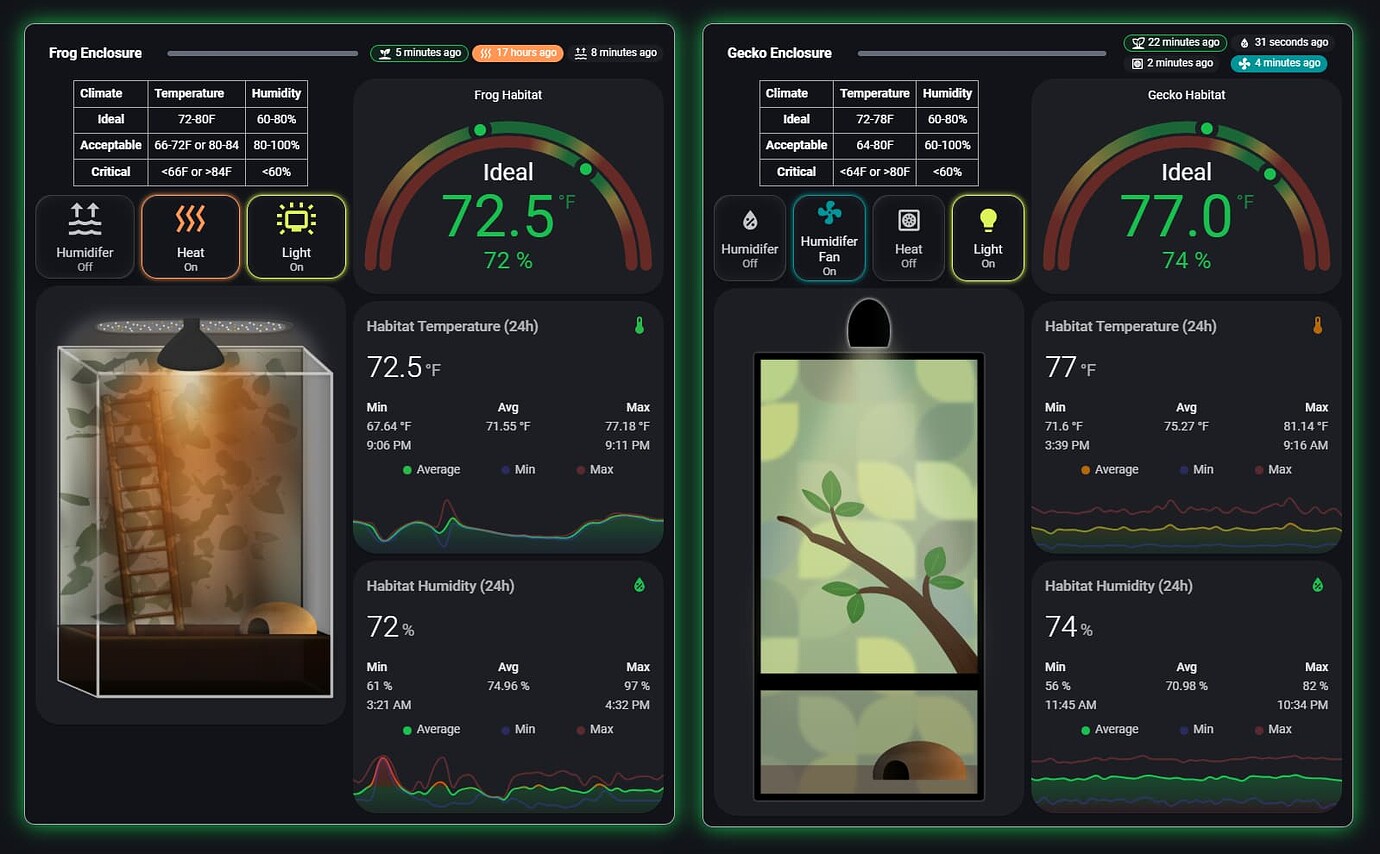Image resolution: width=1380 pixels, height=854 pixels.
Task: Click Frog '17 hours ago' heat chip
Action: click(x=518, y=53)
